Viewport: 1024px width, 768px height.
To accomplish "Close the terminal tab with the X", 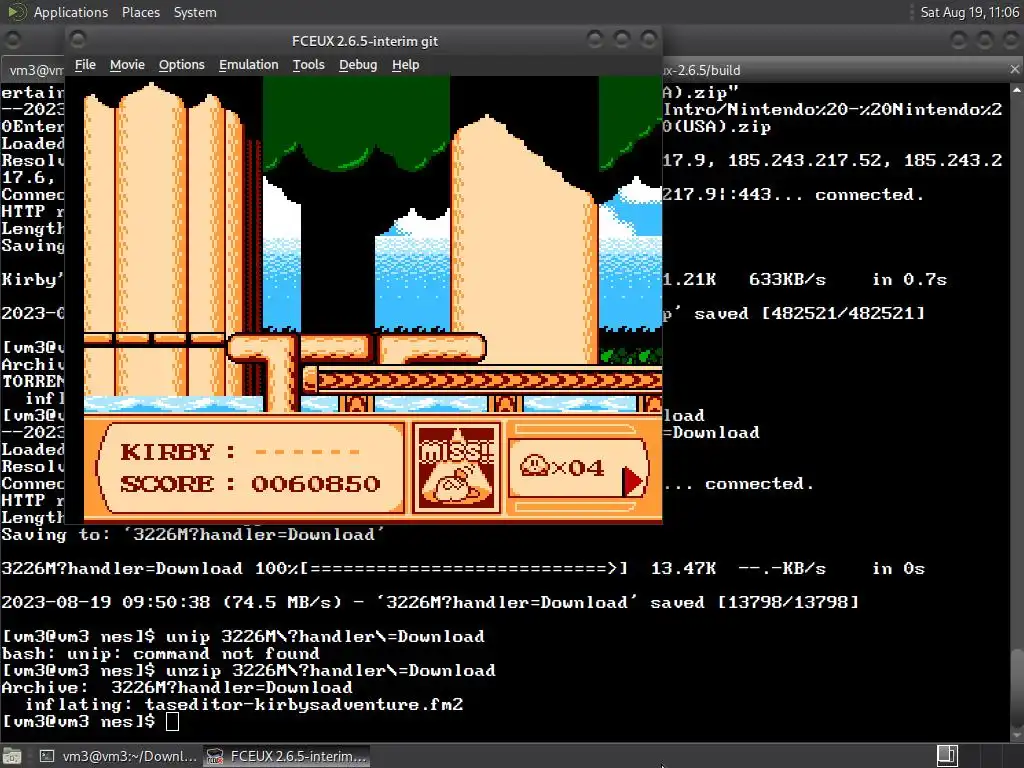I will pos(1014,69).
